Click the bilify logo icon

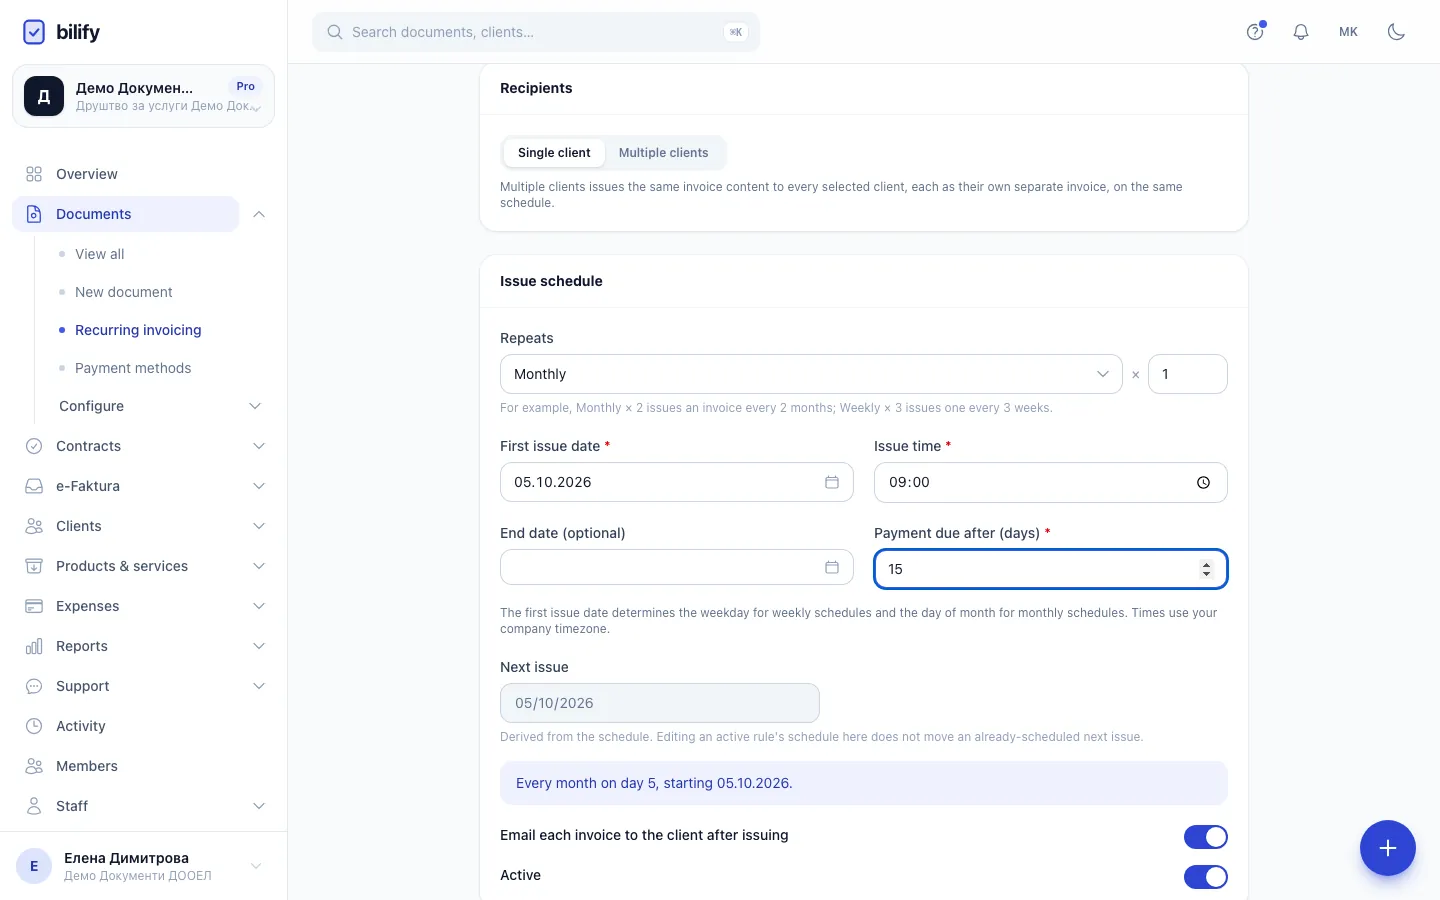tap(34, 32)
